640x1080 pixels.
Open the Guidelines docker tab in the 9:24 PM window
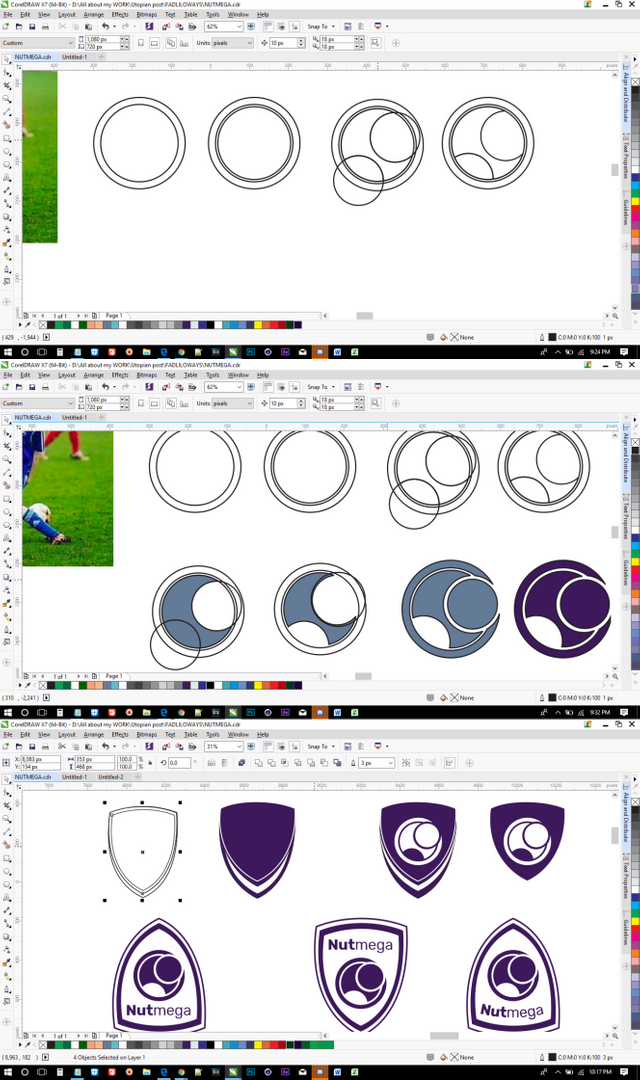coord(626,212)
